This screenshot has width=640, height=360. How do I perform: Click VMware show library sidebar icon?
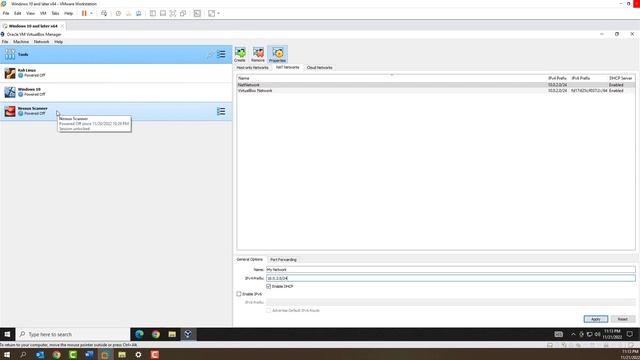coord(153,13)
